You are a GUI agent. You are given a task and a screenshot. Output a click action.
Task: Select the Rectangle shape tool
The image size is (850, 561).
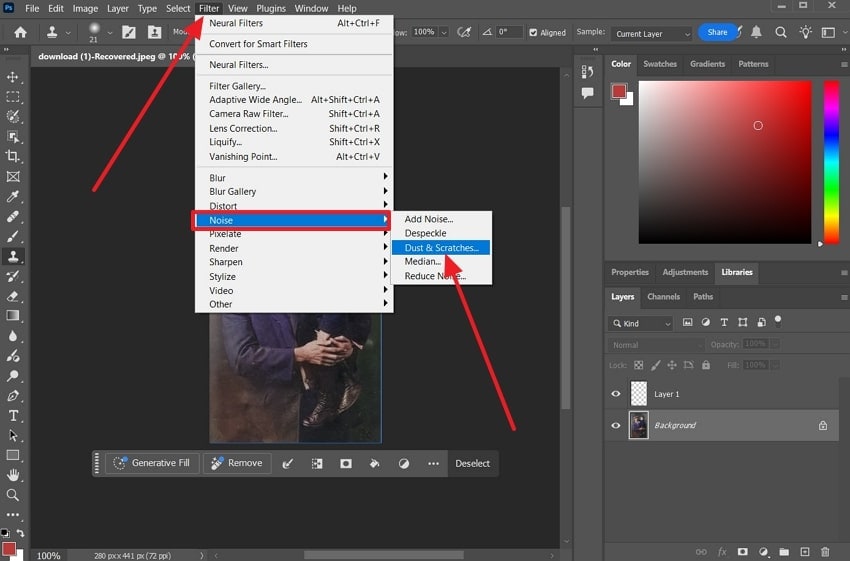(12, 455)
